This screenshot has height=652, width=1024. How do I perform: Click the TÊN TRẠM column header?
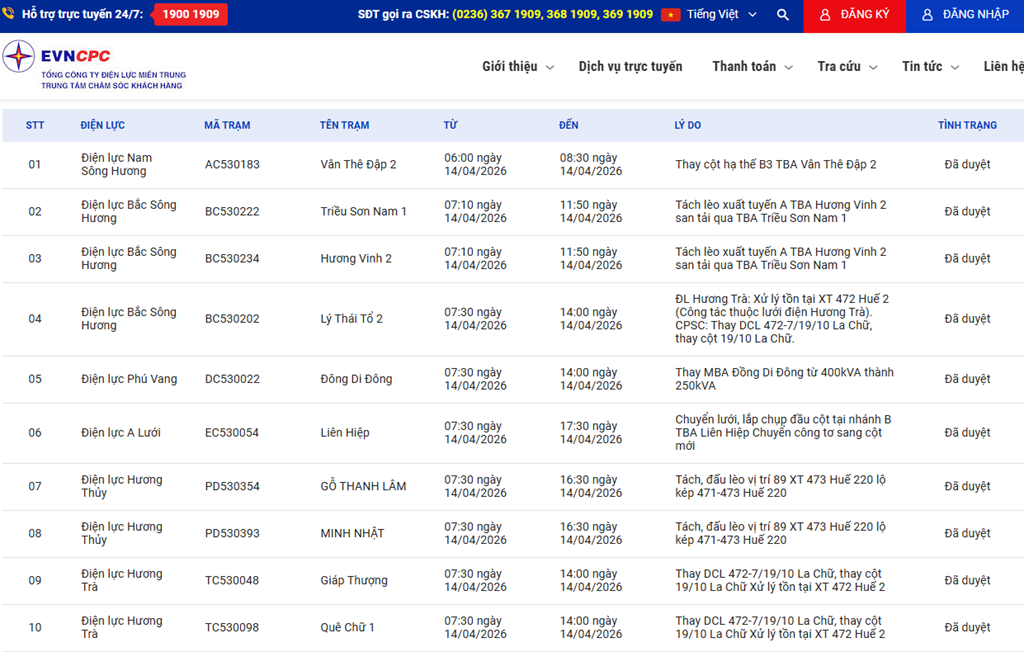[344, 125]
